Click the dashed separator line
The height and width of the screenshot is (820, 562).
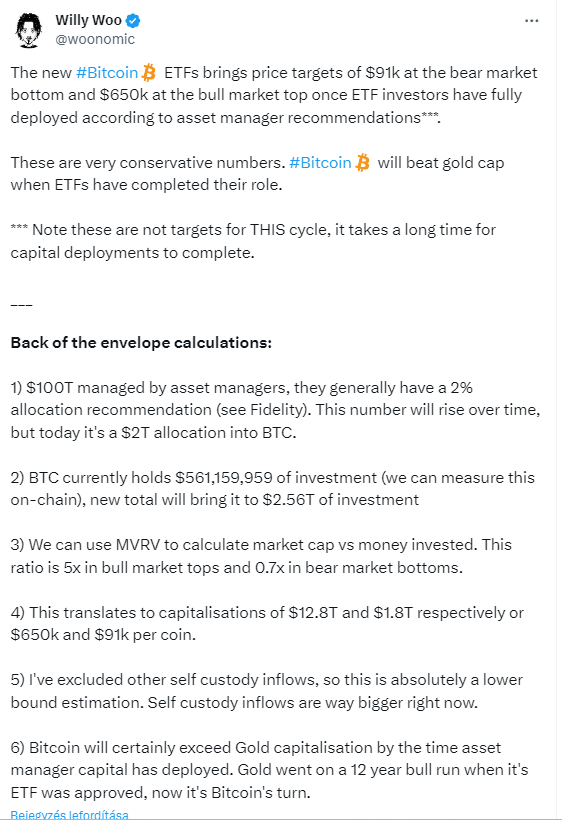pos(21,304)
